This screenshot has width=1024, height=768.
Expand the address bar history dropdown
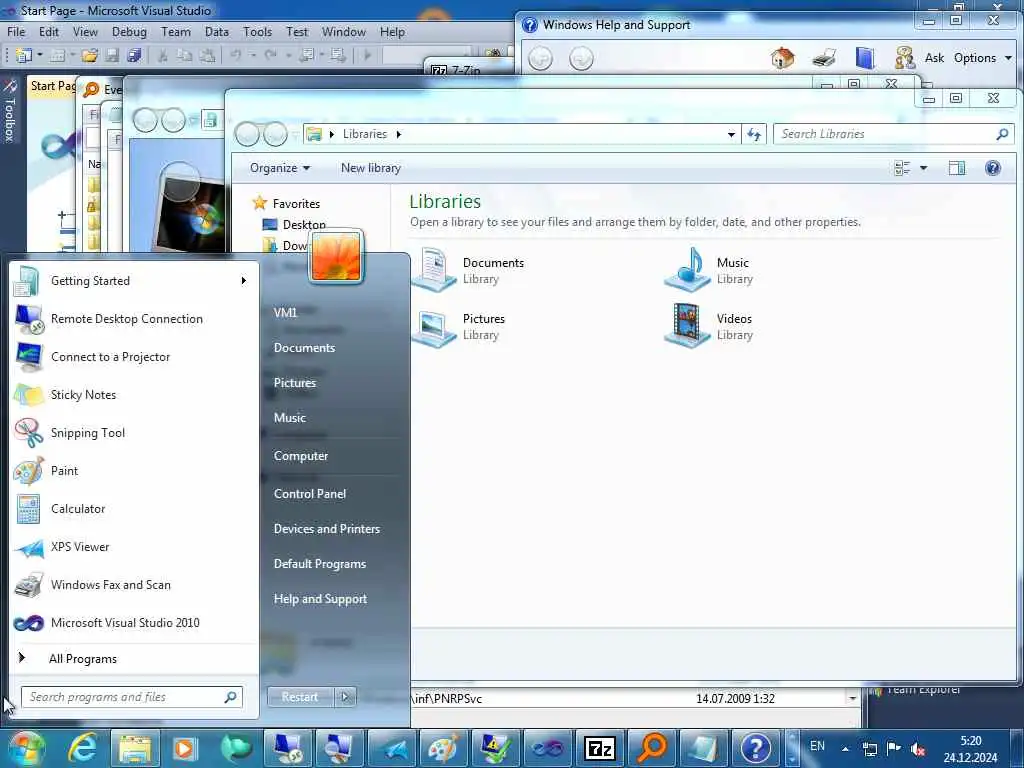(x=731, y=135)
